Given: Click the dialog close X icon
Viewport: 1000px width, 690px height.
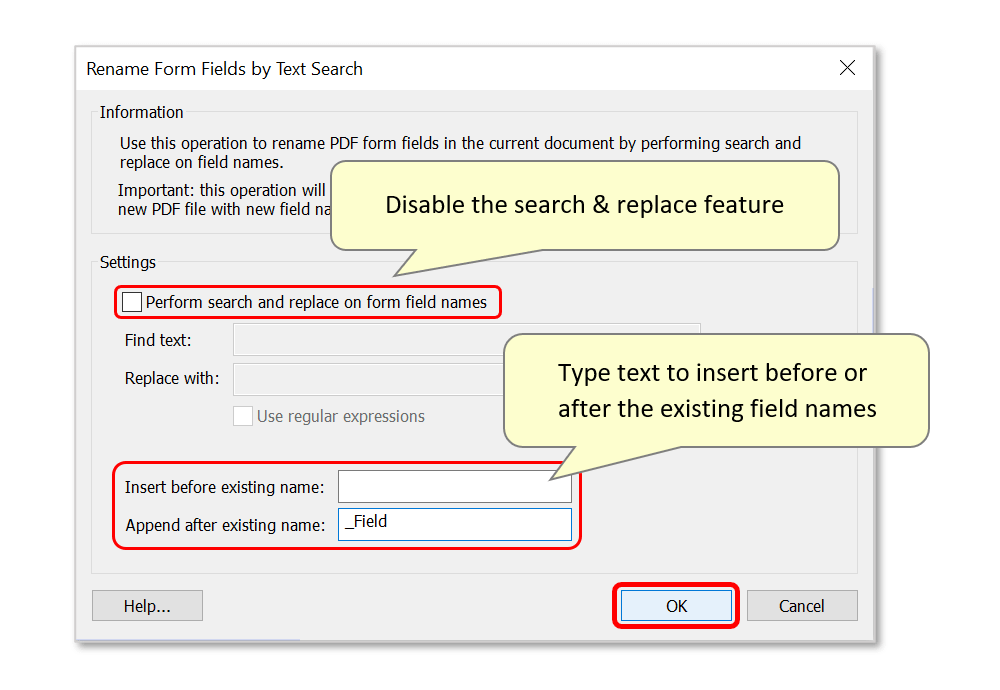Looking at the screenshot, I should [847, 68].
